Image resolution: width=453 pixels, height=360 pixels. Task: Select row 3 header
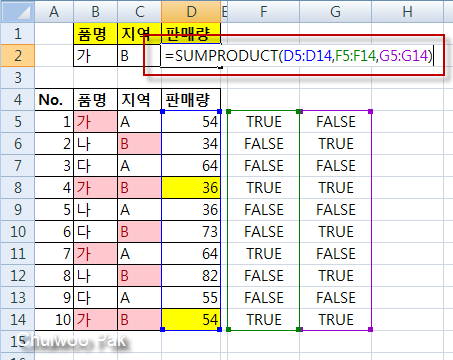(x=18, y=78)
